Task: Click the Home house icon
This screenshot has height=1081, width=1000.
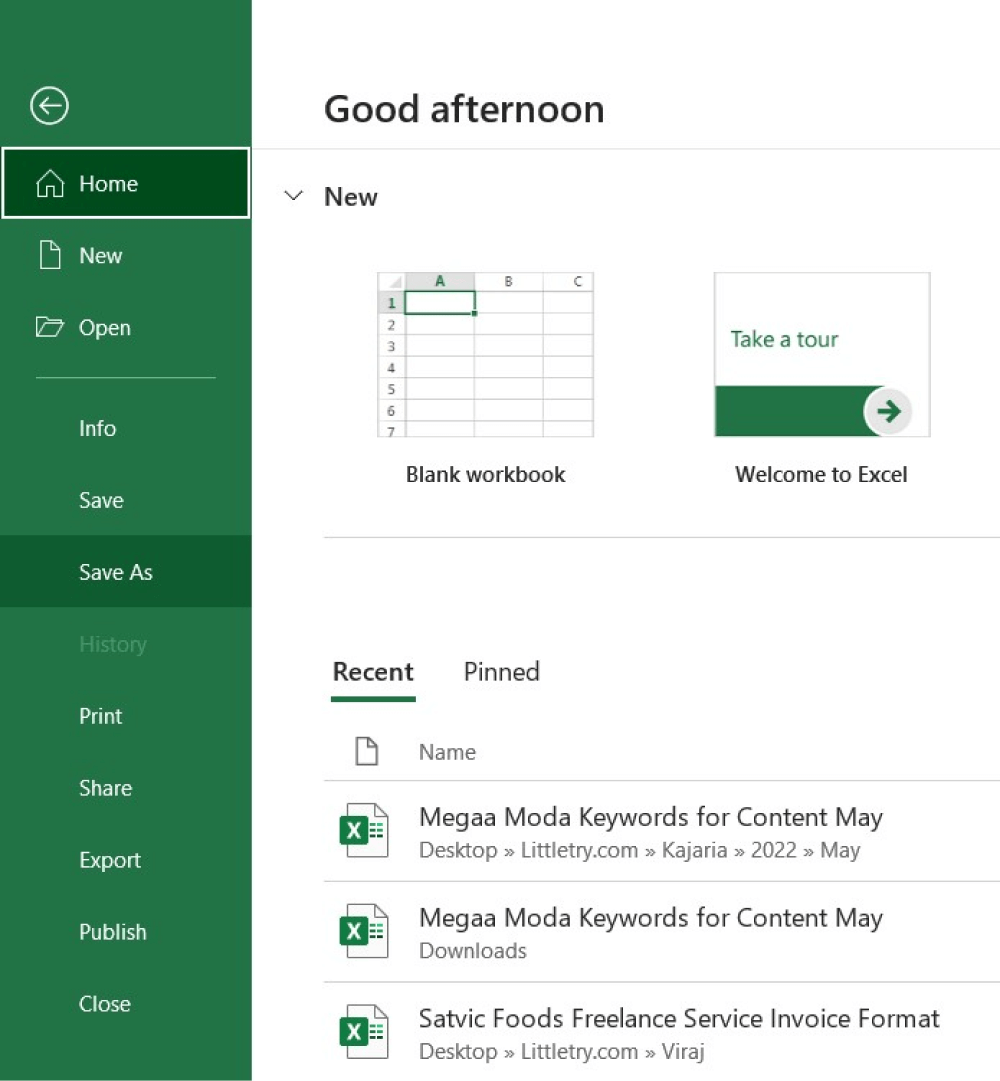Action: (50, 184)
